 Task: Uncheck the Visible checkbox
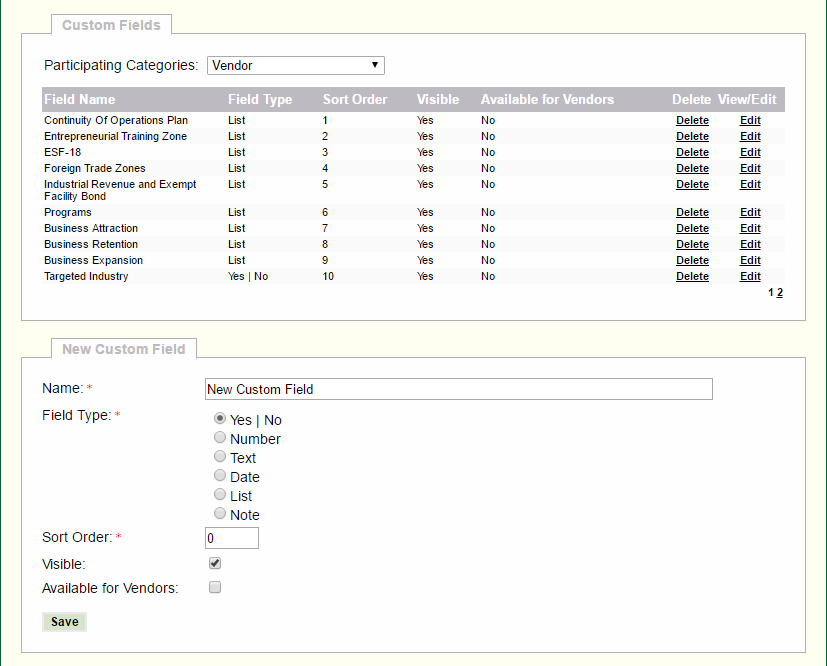point(215,564)
